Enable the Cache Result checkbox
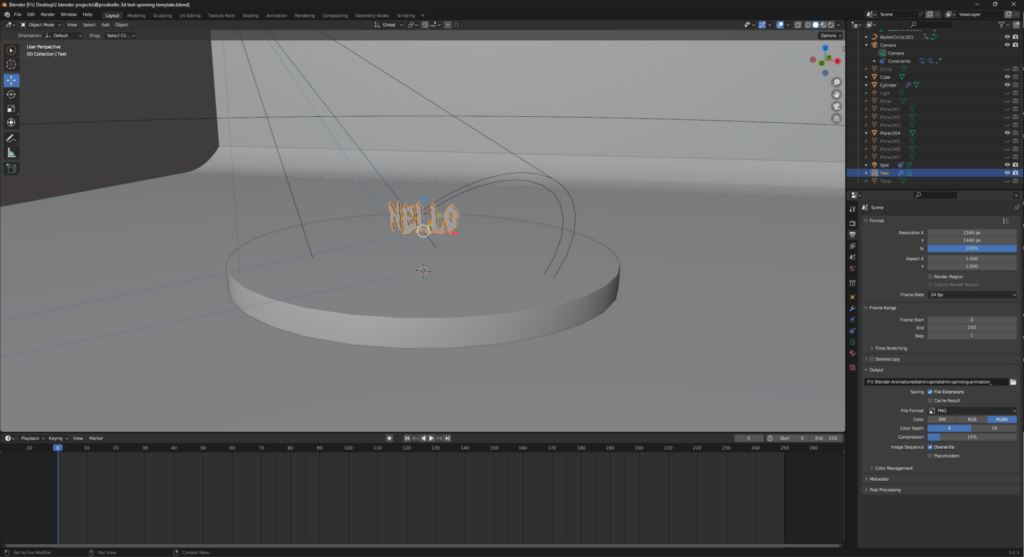The height and width of the screenshot is (557, 1024). click(x=930, y=400)
